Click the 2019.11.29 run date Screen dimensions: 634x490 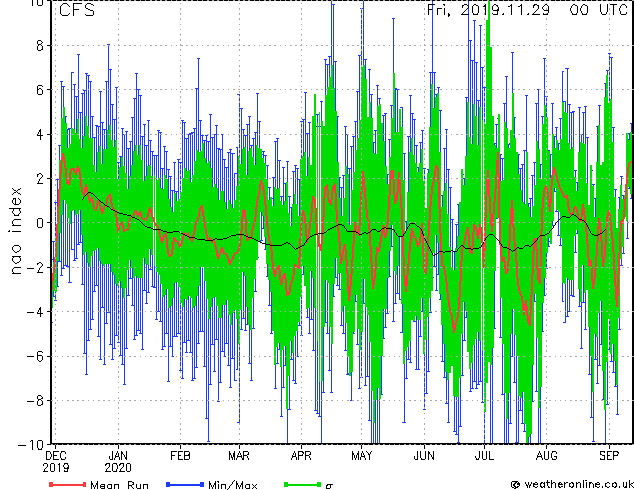(x=505, y=10)
